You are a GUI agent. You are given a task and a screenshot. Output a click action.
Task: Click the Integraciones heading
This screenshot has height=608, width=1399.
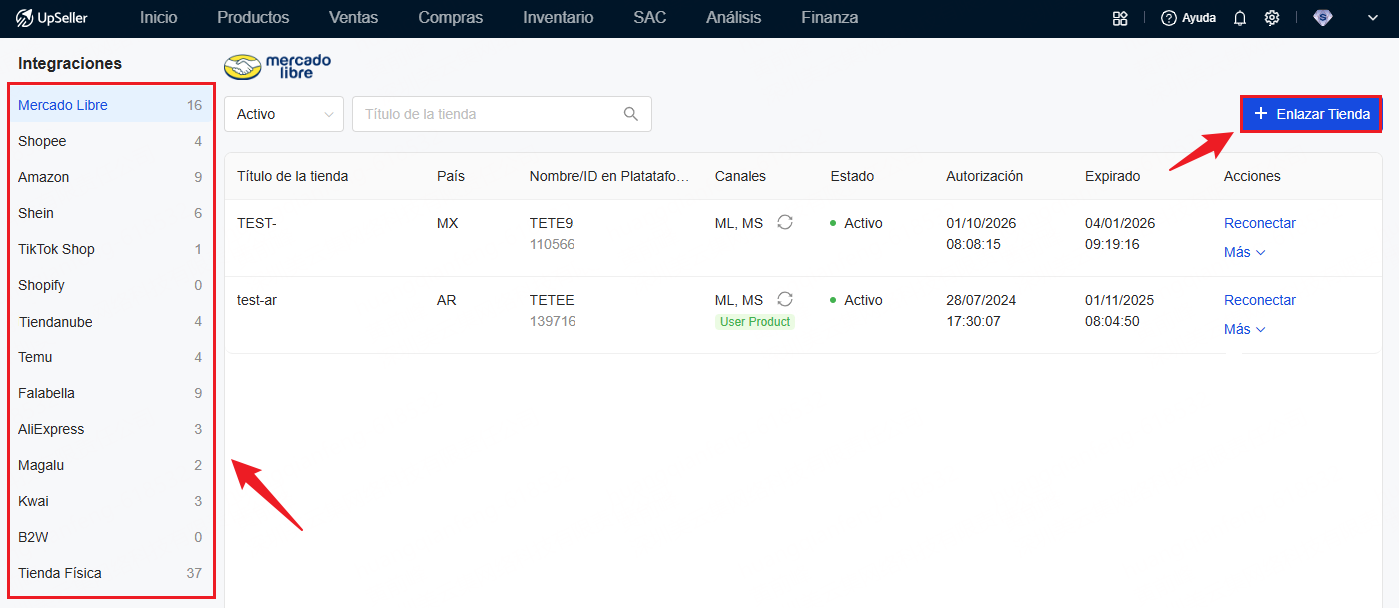click(70, 63)
